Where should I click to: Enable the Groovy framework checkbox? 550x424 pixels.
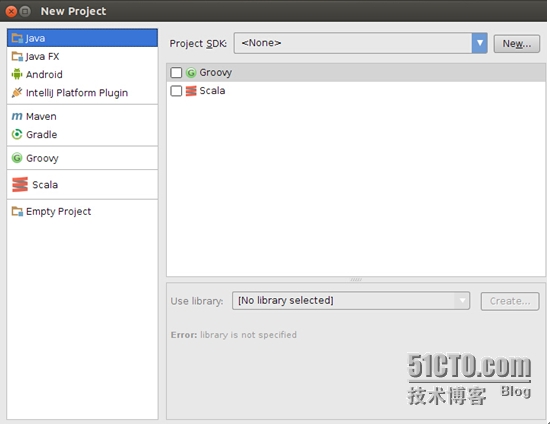tap(176, 73)
